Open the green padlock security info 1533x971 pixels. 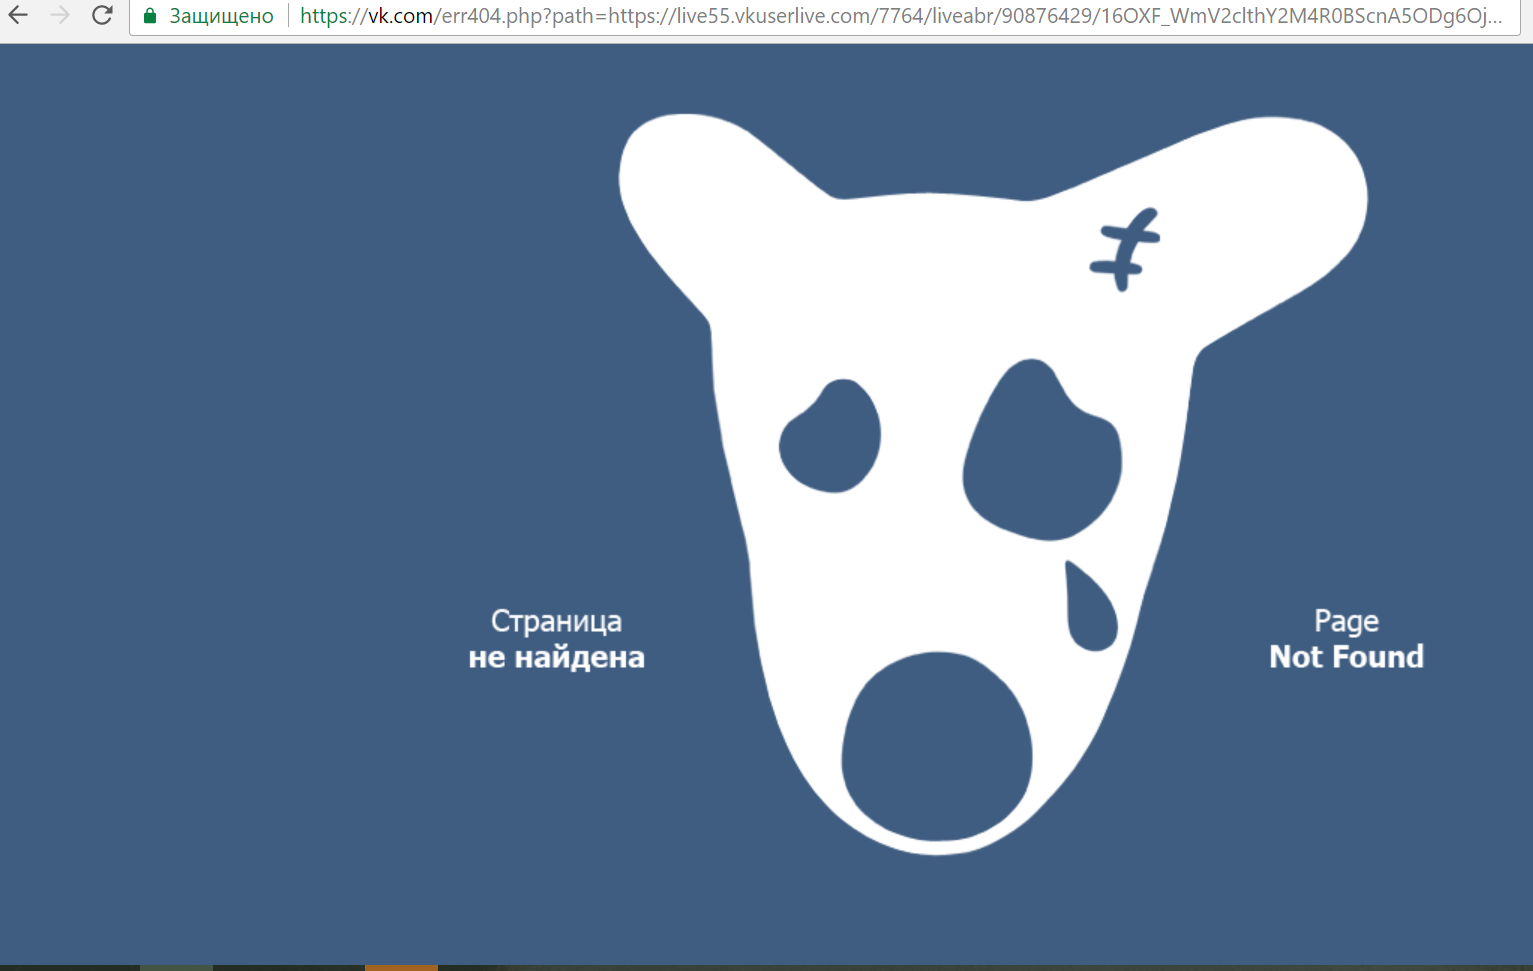pos(150,16)
